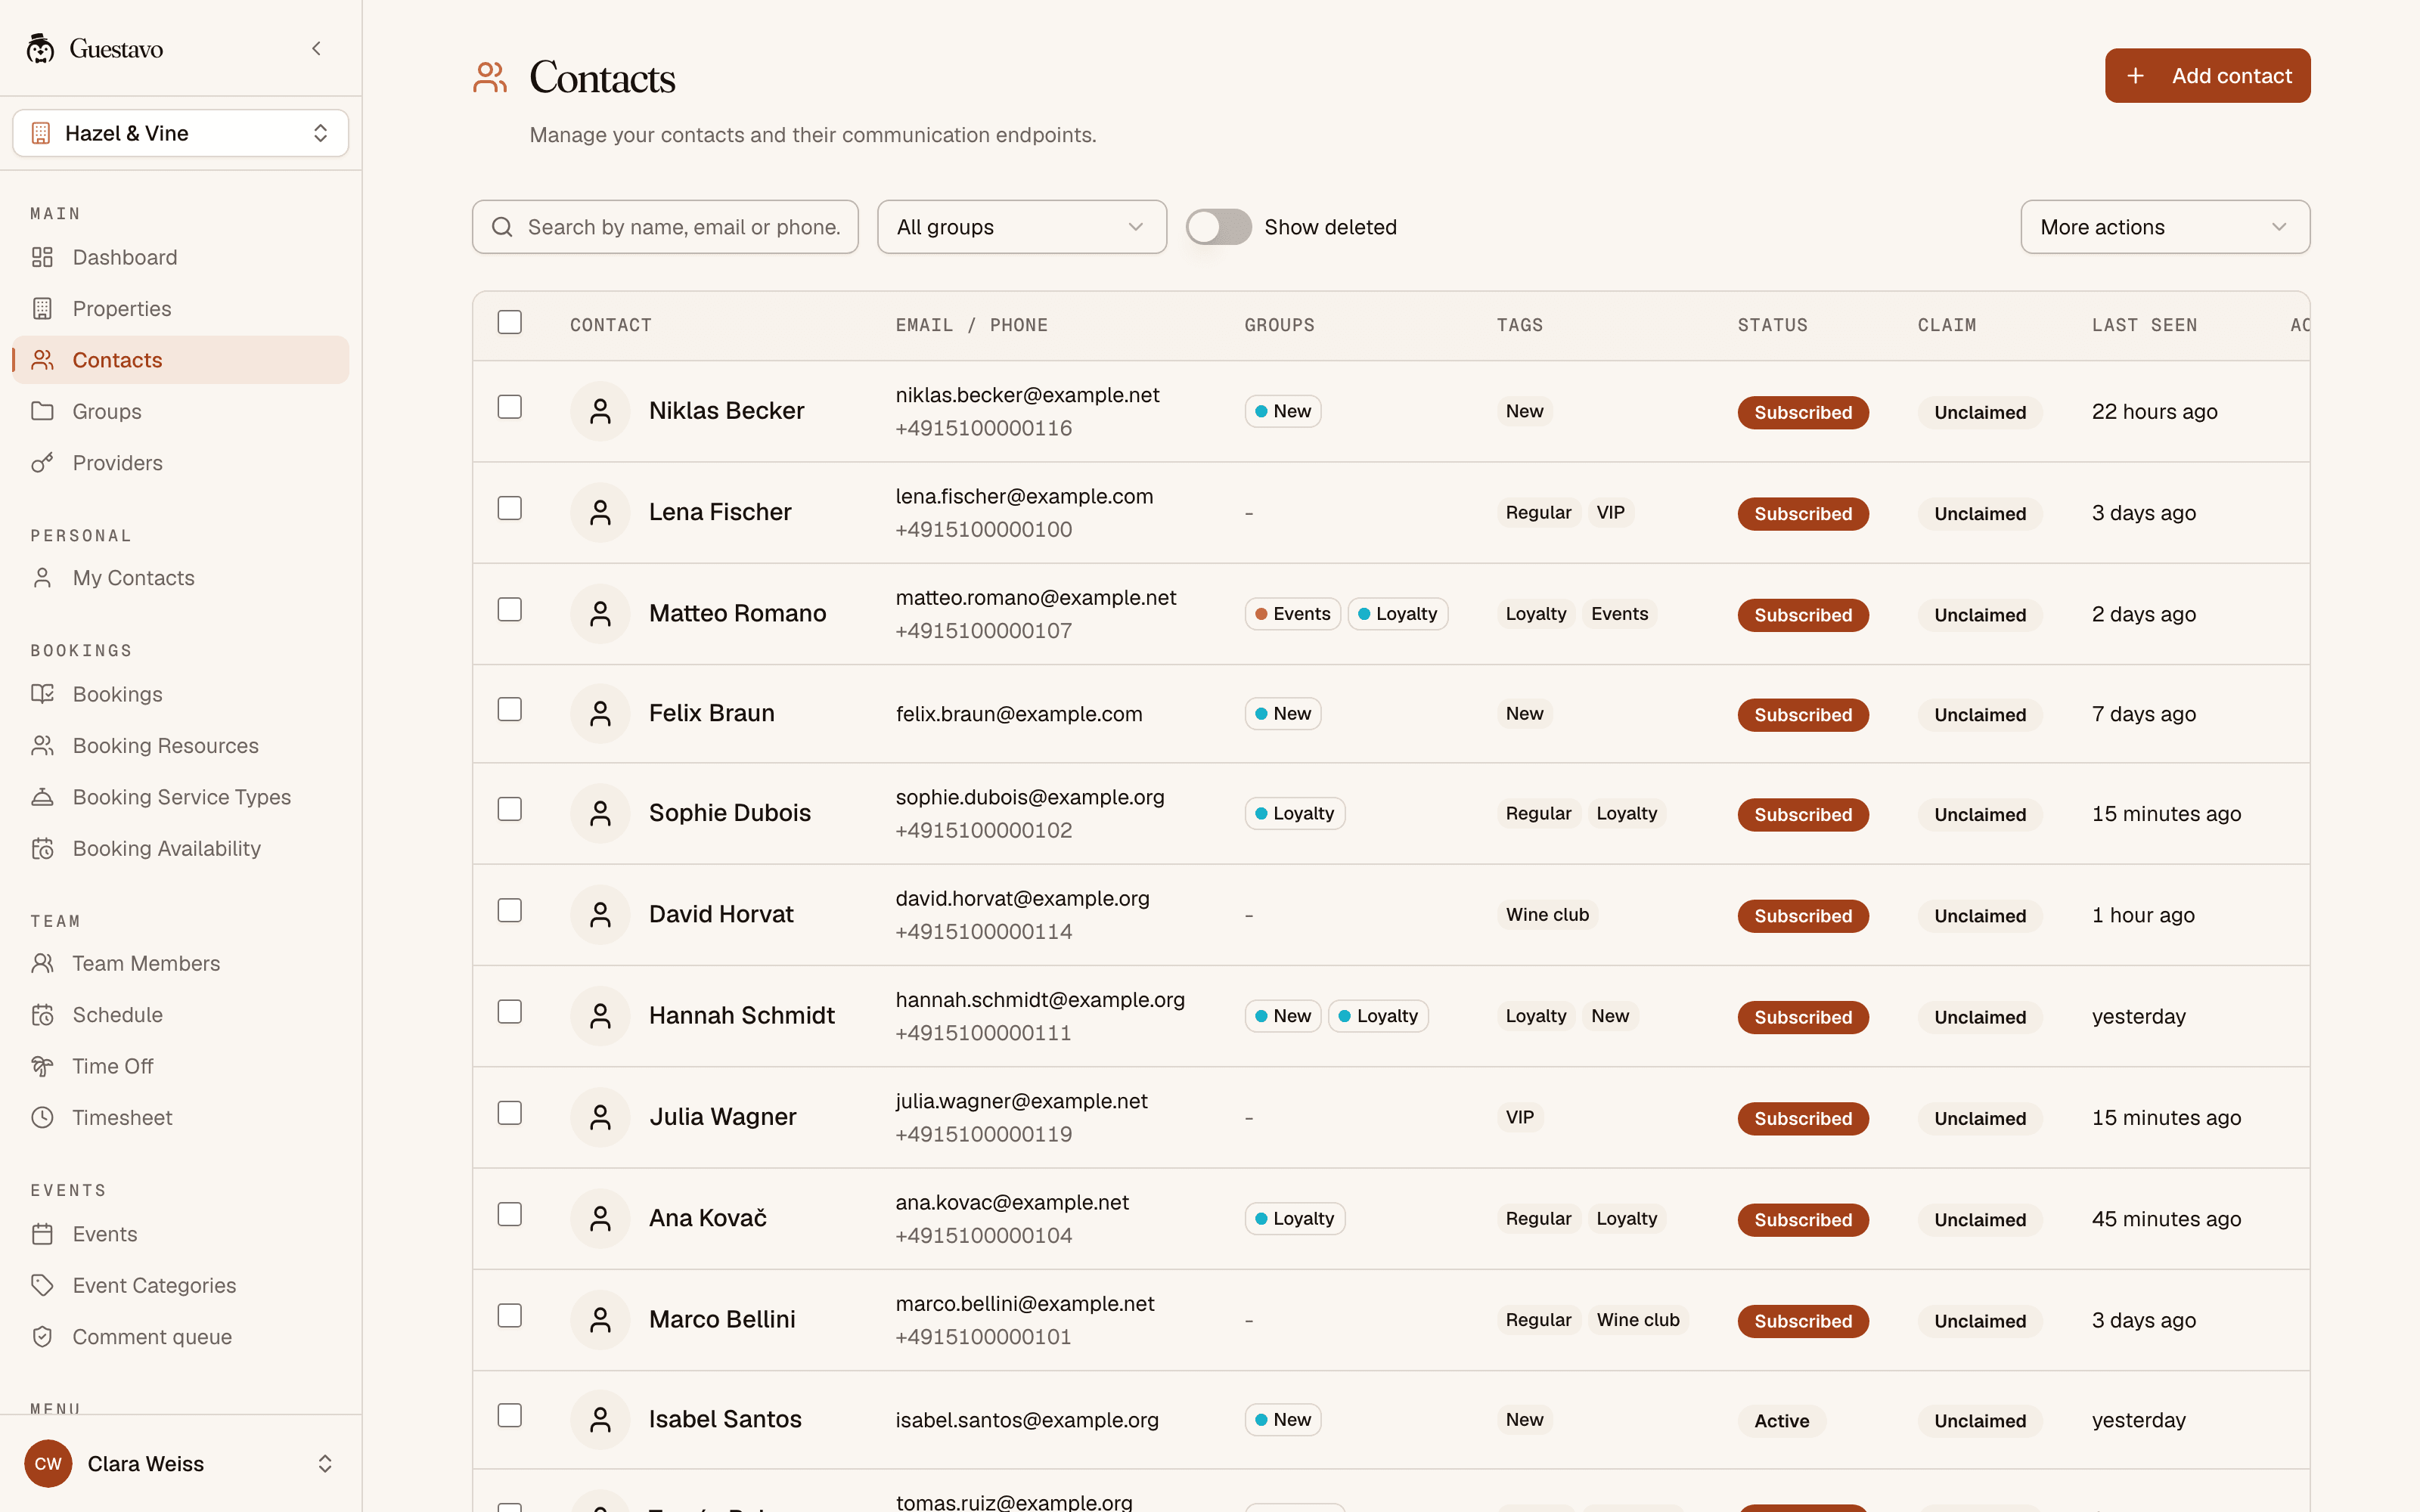Expand the Clara Weiss user menu
This screenshot has height=1512, width=2420.
[181, 1463]
